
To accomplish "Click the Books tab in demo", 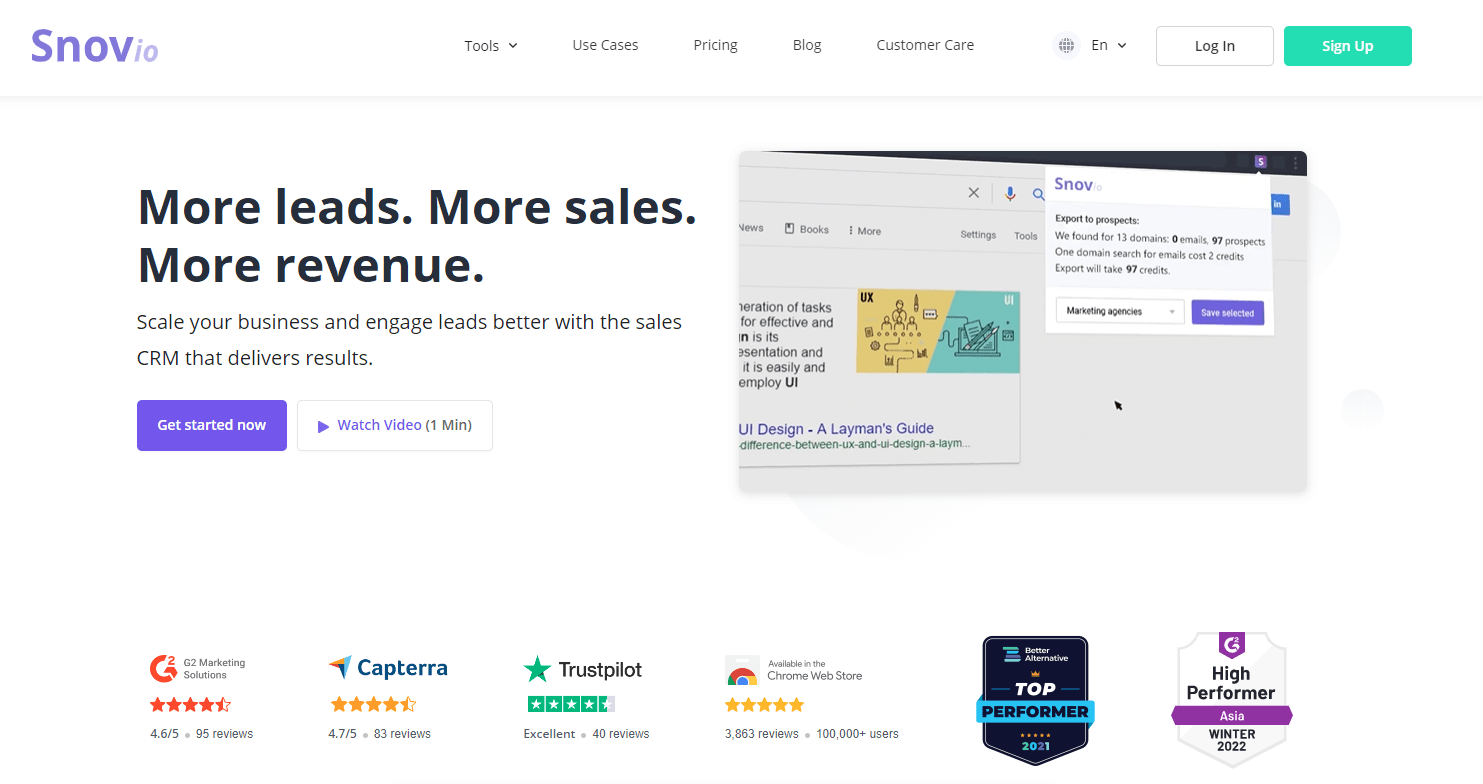I will click(x=807, y=229).
